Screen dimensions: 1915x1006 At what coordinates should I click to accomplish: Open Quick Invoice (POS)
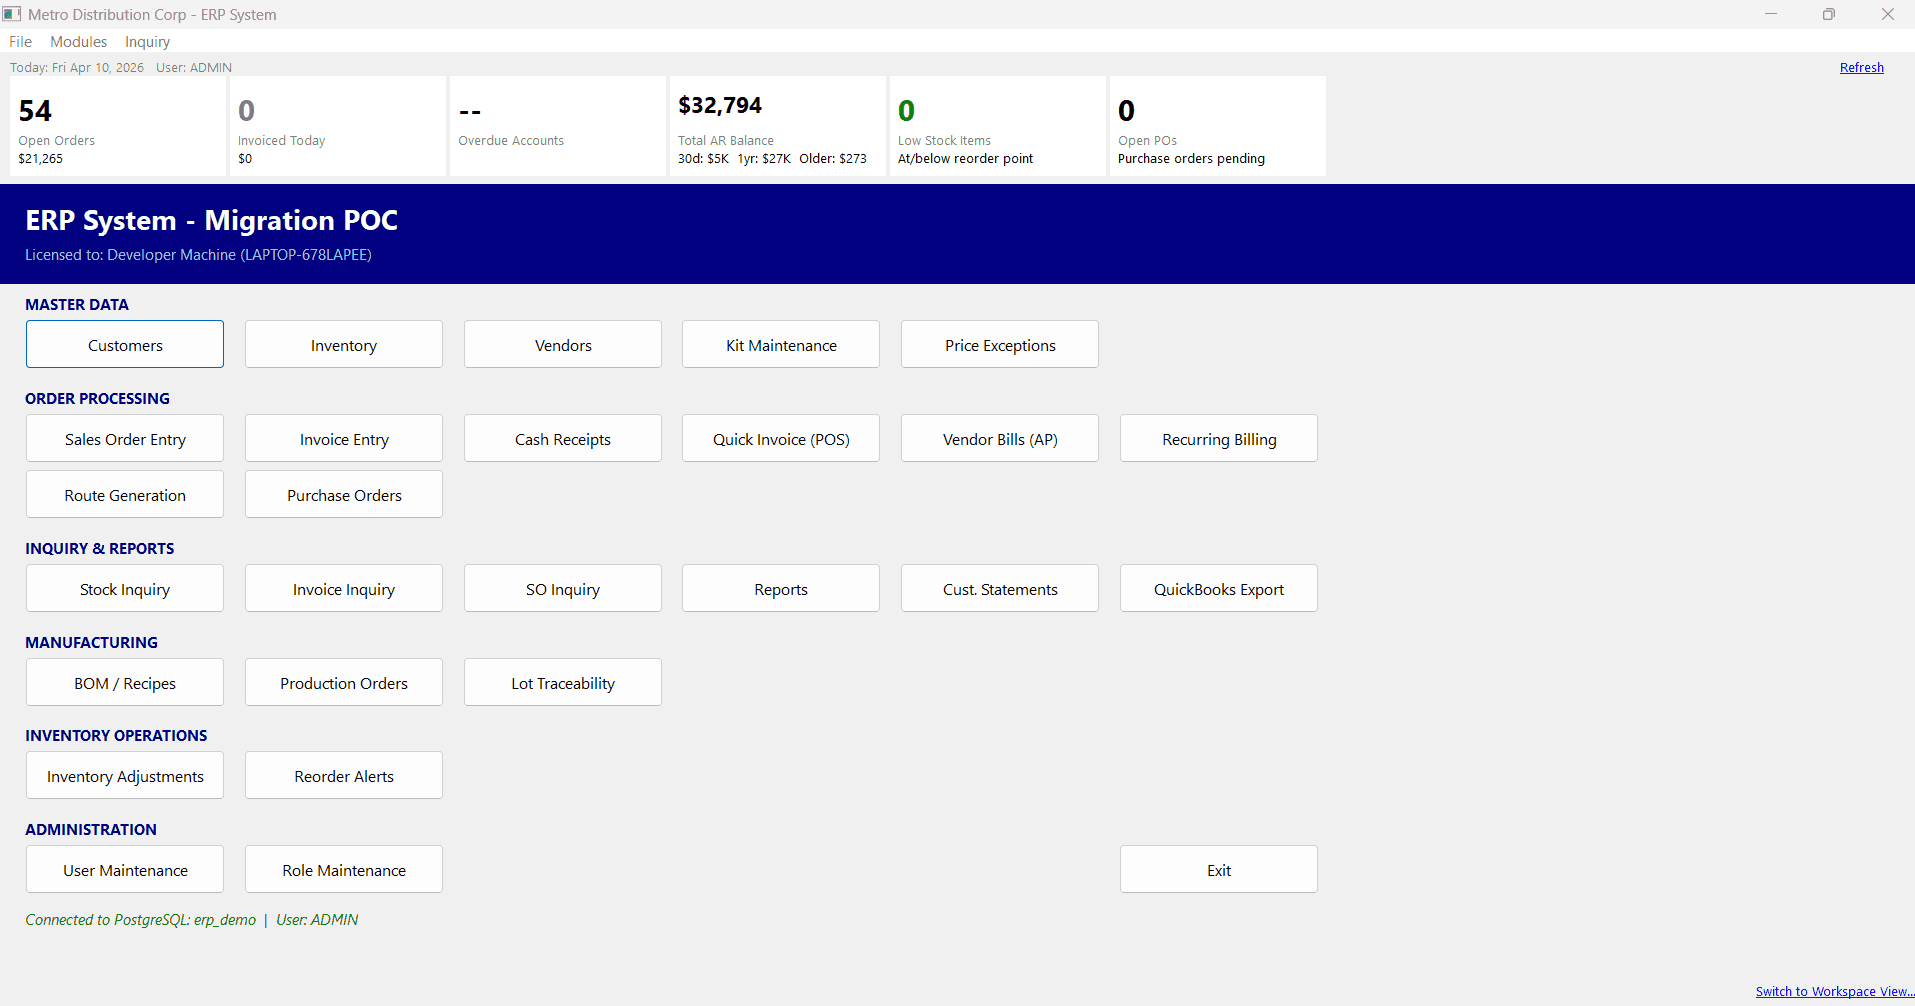pyautogui.click(x=781, y=438)
